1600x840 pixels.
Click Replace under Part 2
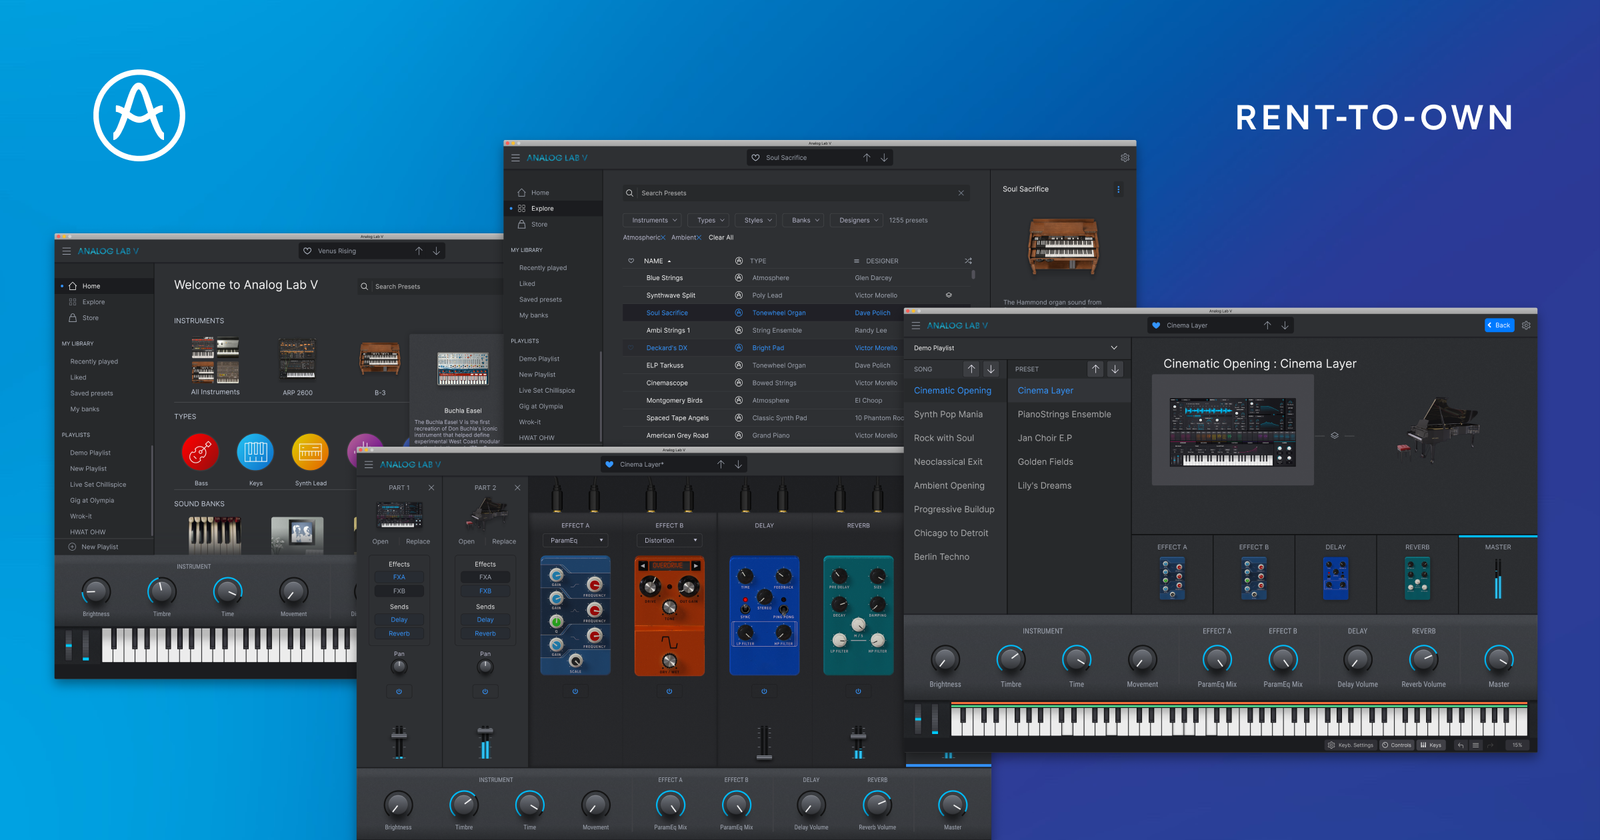(504, 542)
